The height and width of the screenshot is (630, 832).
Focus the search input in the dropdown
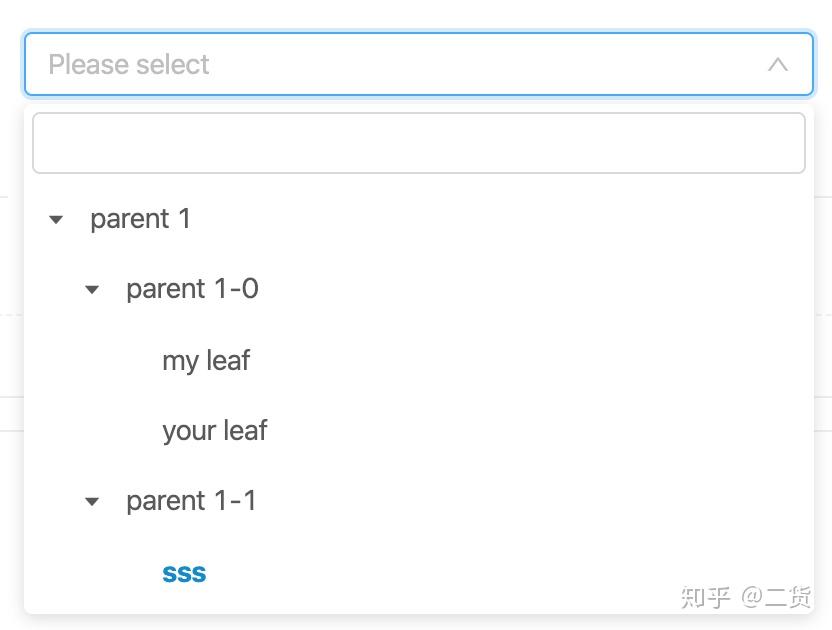click(418, 143)
